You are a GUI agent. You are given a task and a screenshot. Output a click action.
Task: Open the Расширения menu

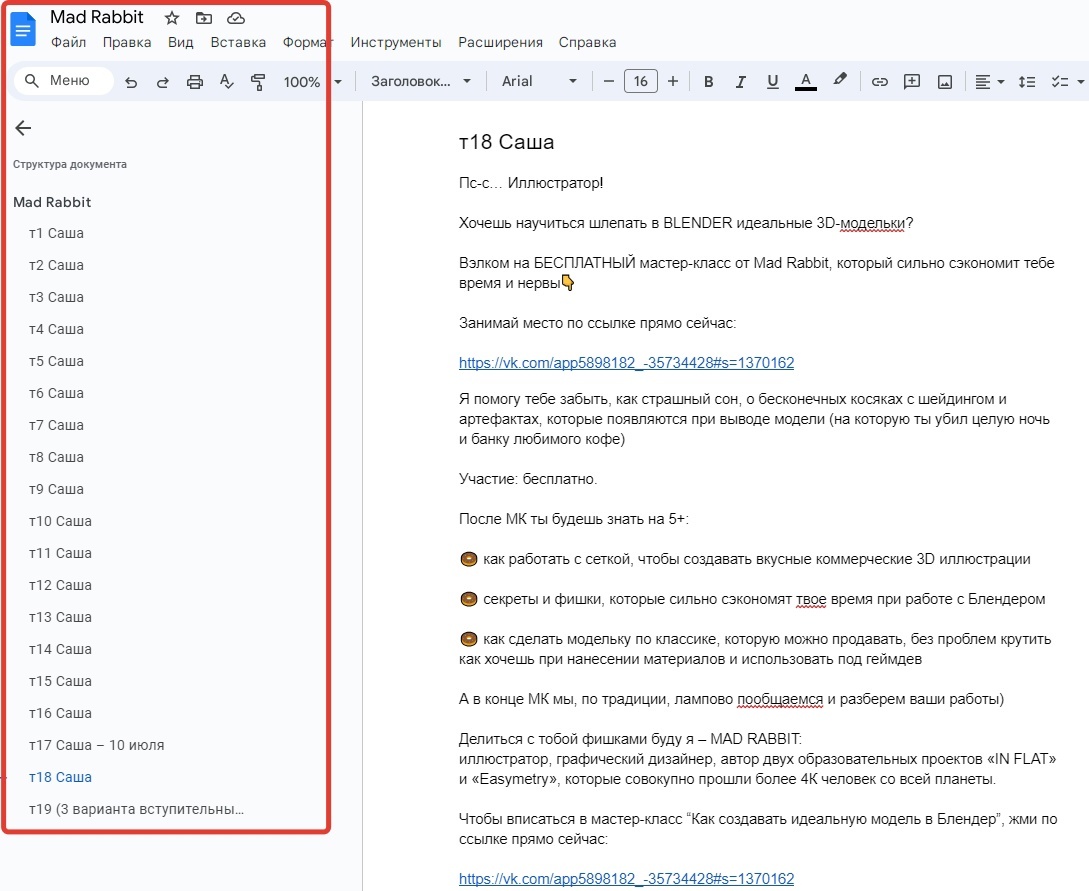[x=500, y=42]
